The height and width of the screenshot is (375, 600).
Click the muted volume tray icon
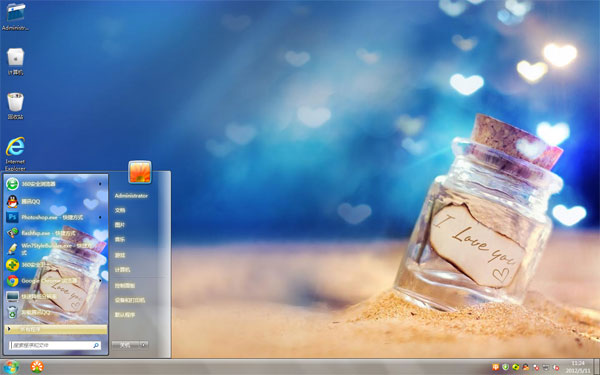(556, 367)
